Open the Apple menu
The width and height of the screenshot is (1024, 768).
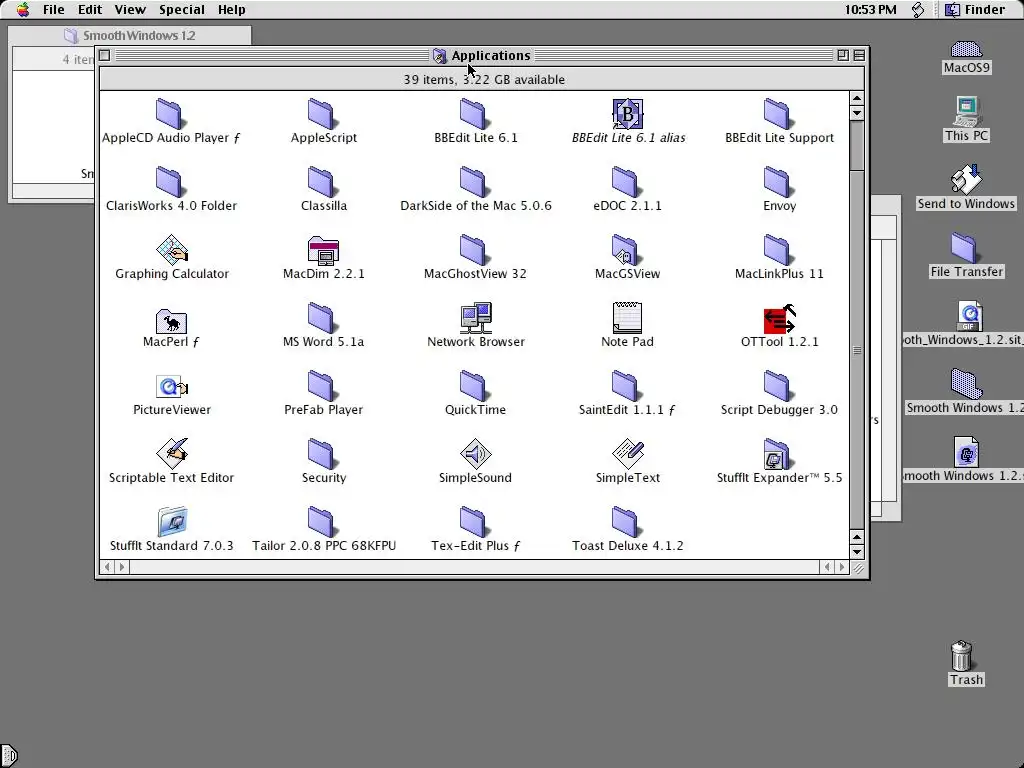[23, 9]
